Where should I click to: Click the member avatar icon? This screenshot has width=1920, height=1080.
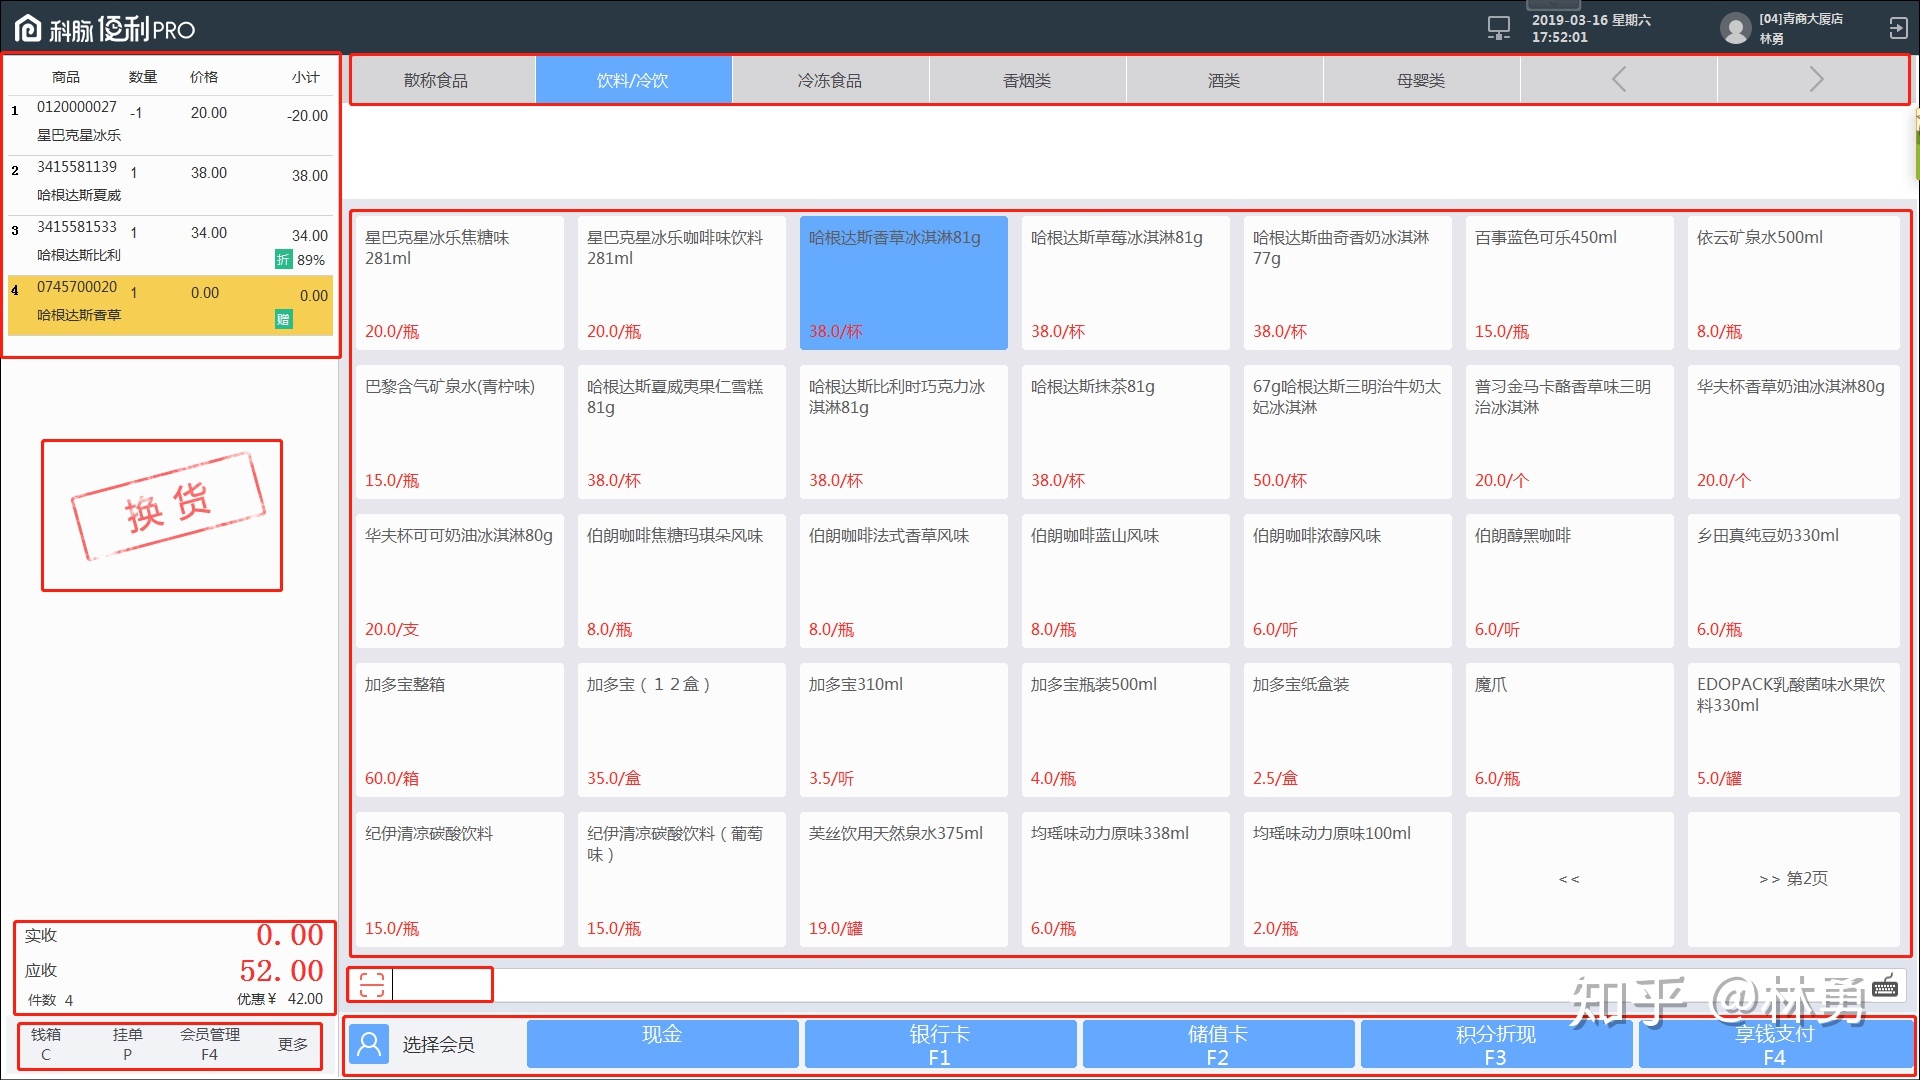coord(369,1044)
